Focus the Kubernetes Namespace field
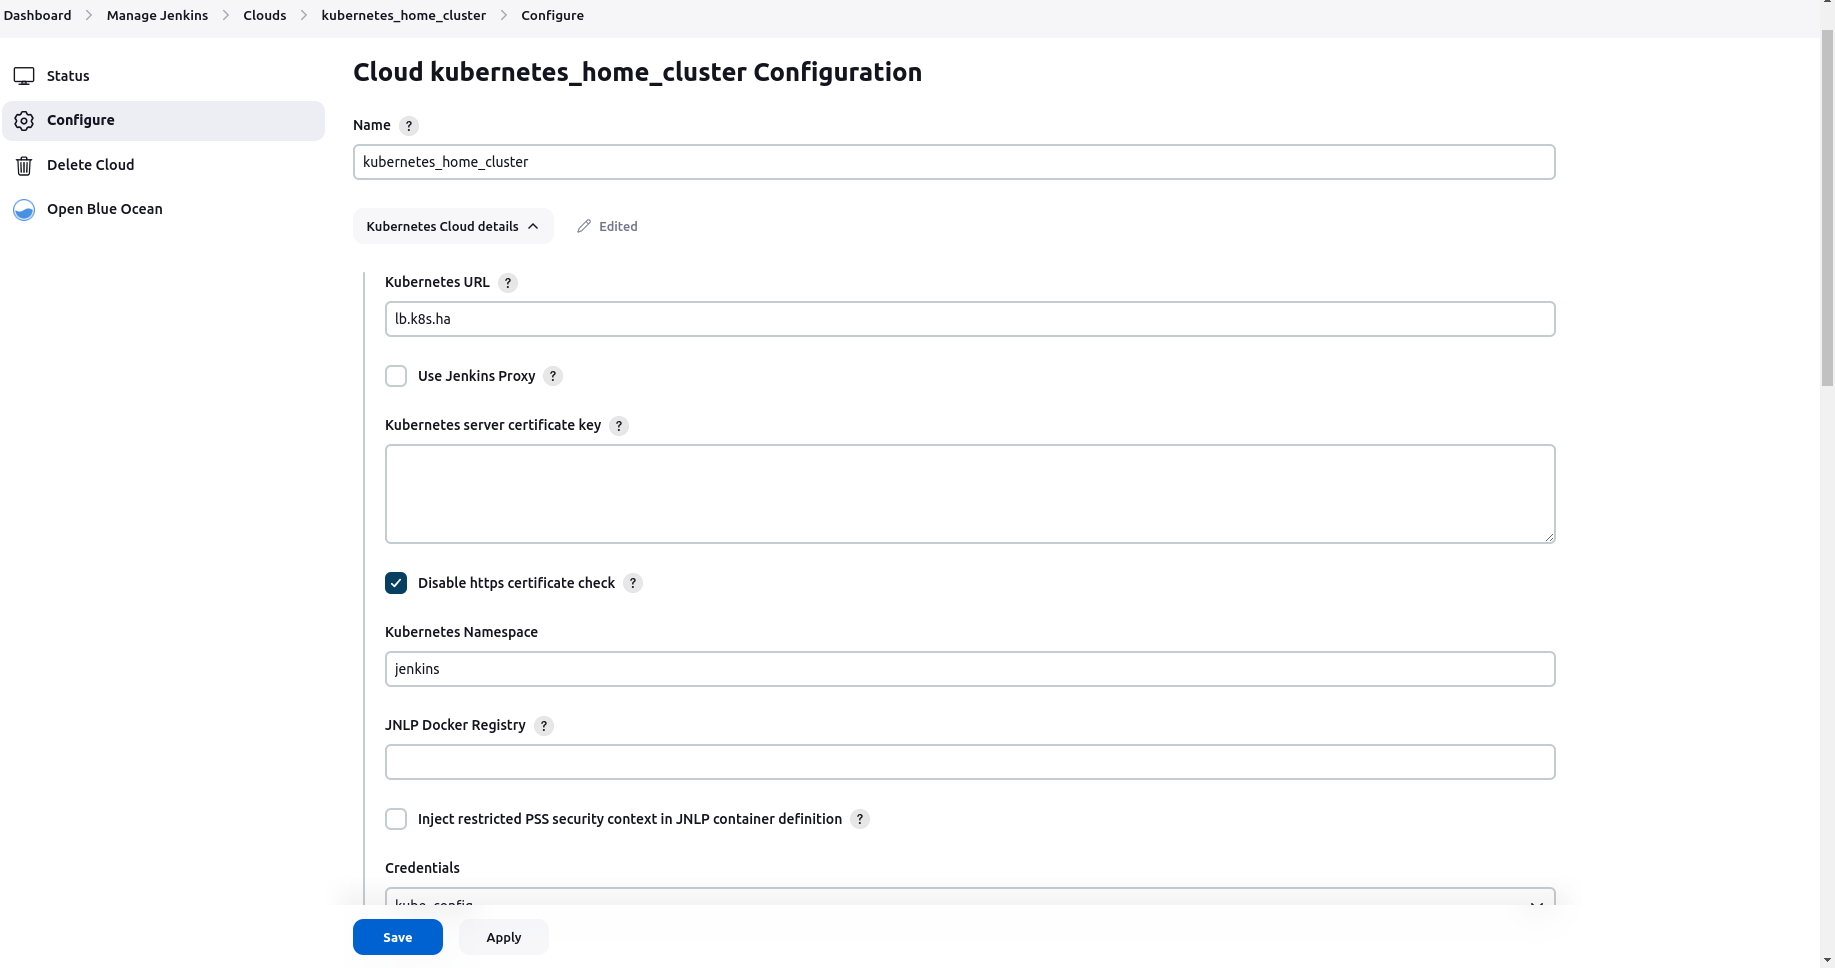Image resolution: width=1835 pixels, height=968 pixels. click(x=970, y=669)
